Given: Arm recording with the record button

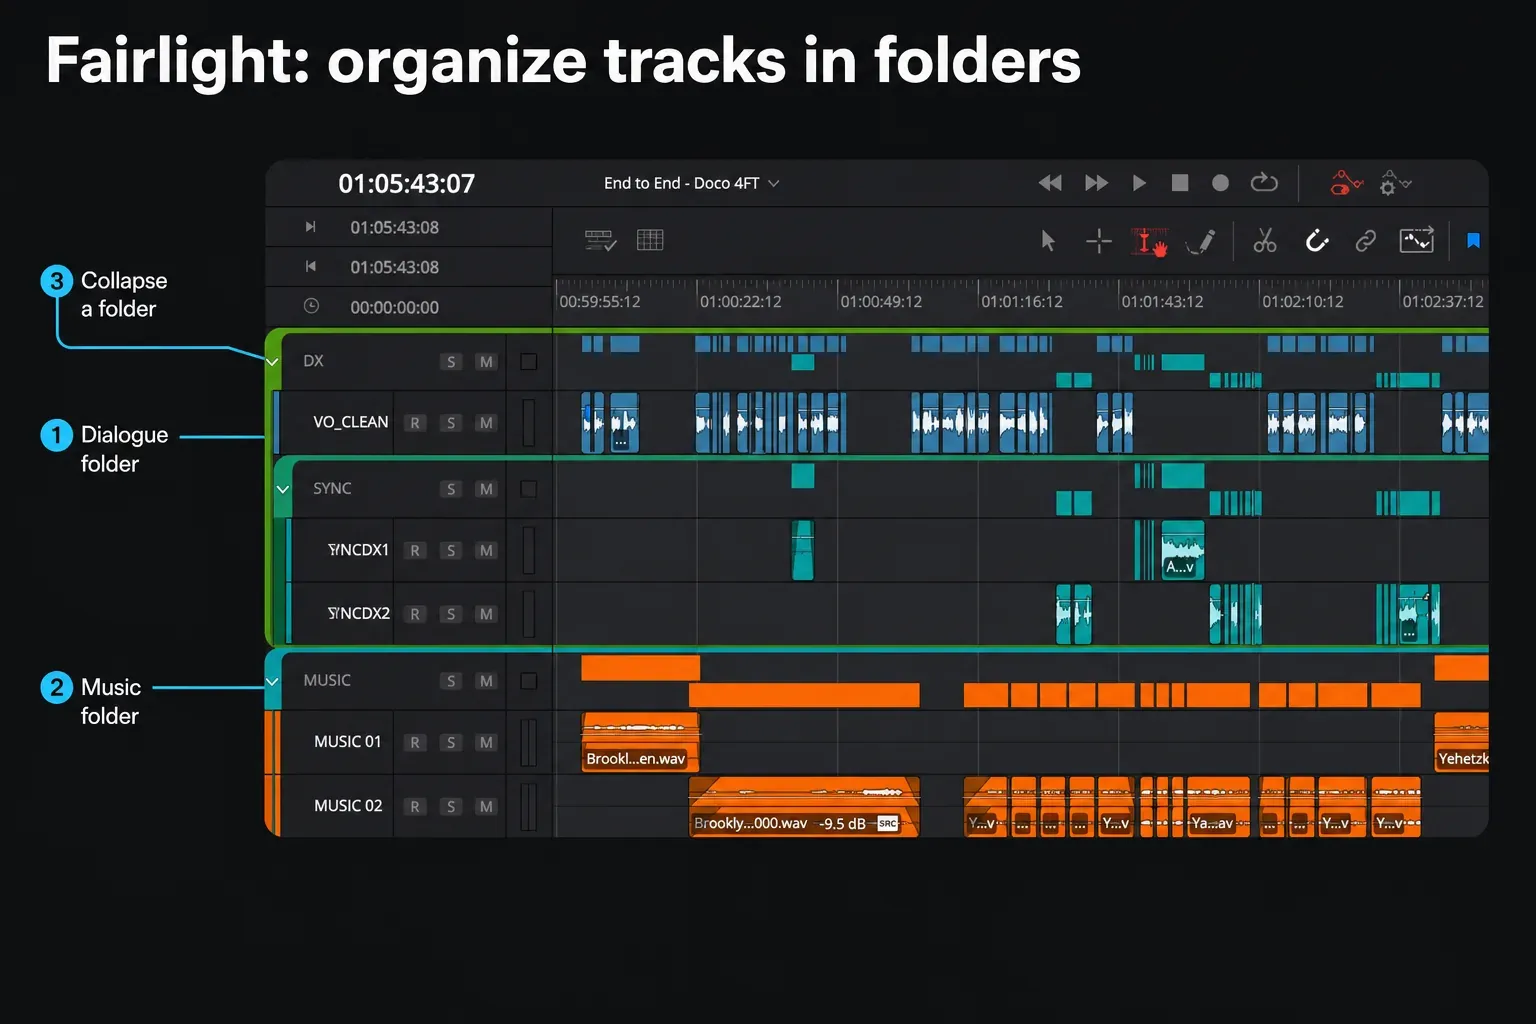Looking at the screenshot, I should click(1220, 183).
